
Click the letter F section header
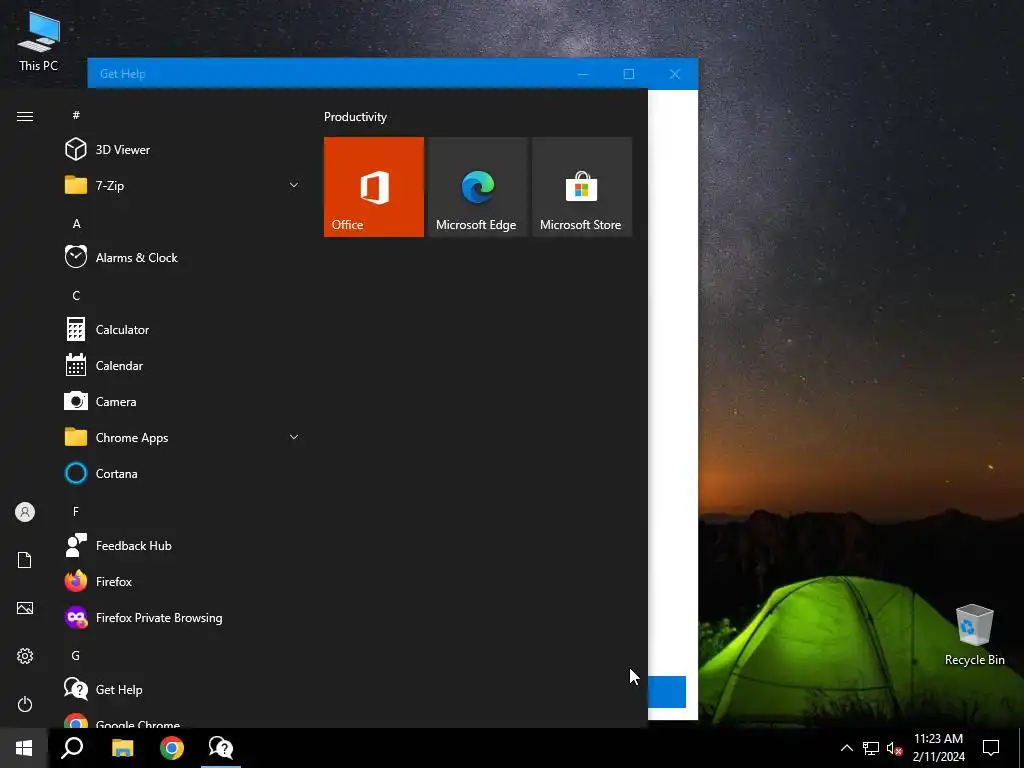tap(76, 511)
